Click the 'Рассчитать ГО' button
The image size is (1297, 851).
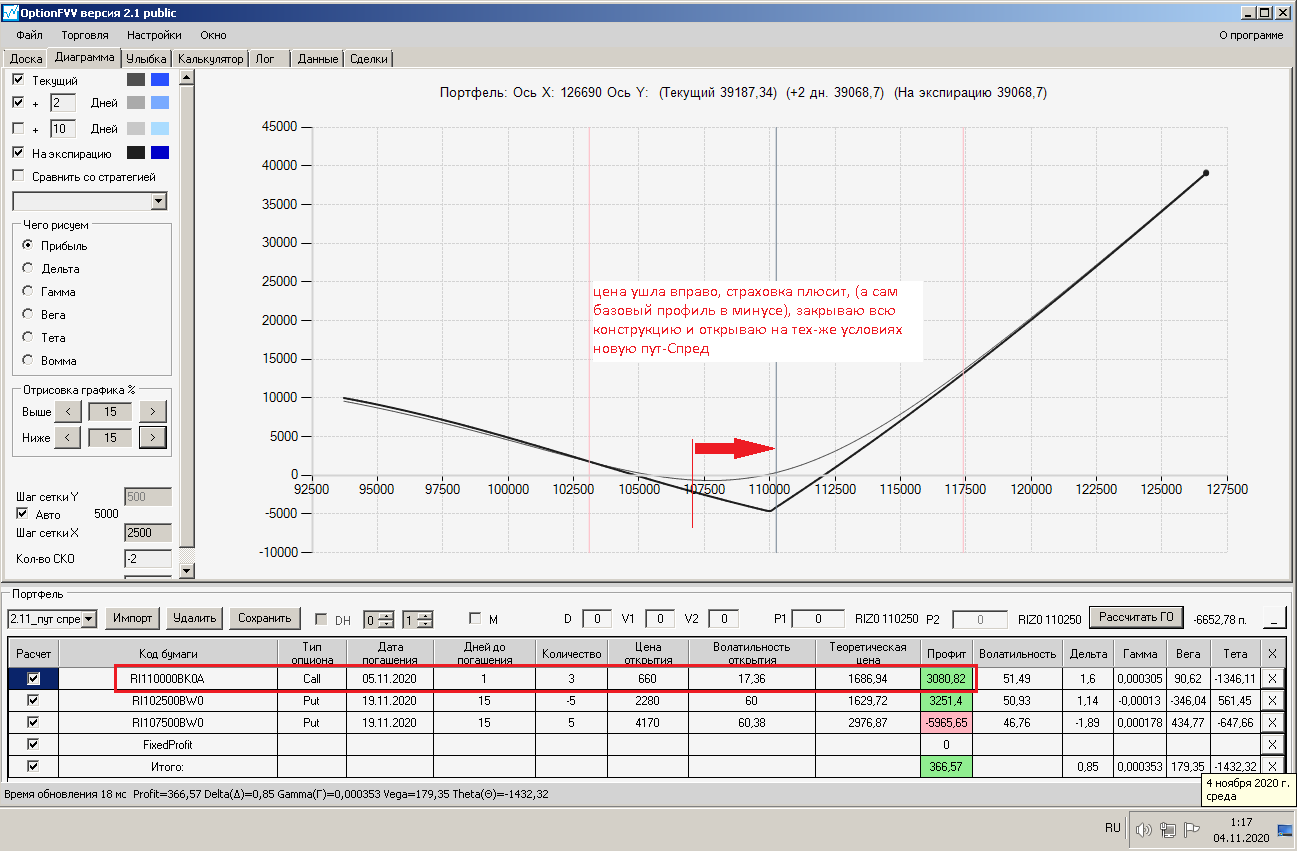[1137, 617]
